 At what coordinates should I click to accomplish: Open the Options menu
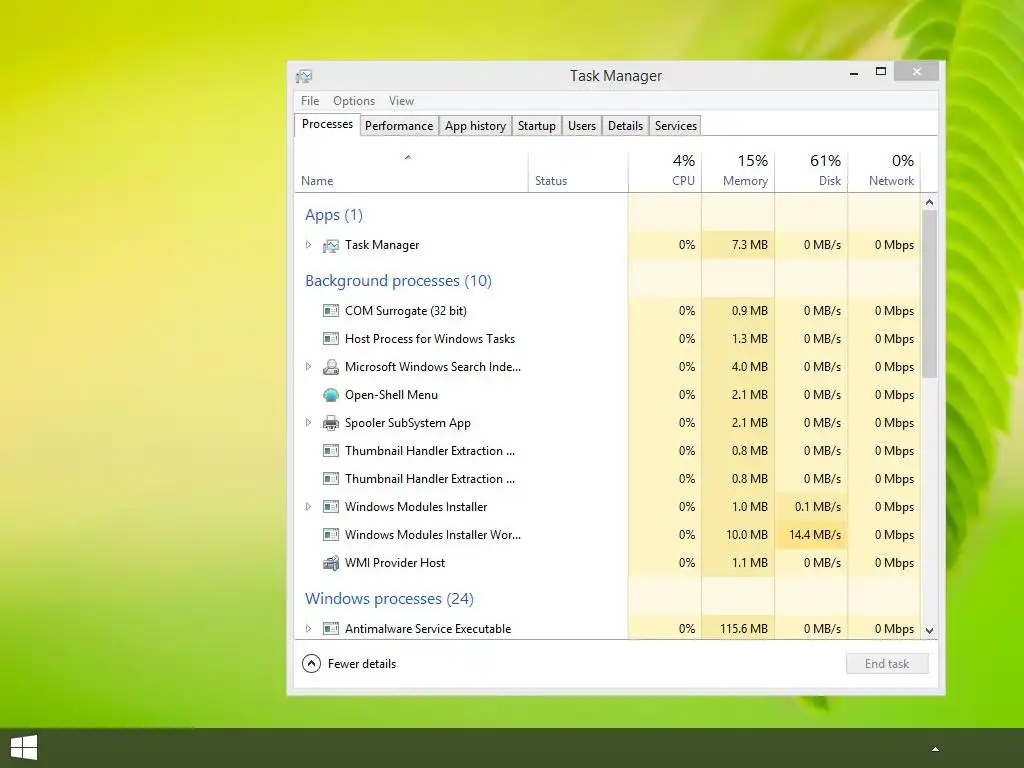[x=354, y=101]
